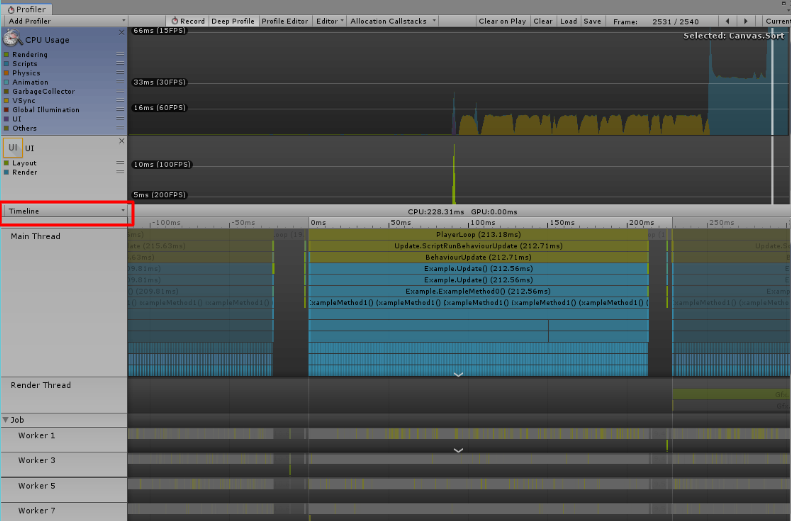Click the Render Thread label
Image resolution: width=791 pixels, height=521 pixels.
coord(40,385)
